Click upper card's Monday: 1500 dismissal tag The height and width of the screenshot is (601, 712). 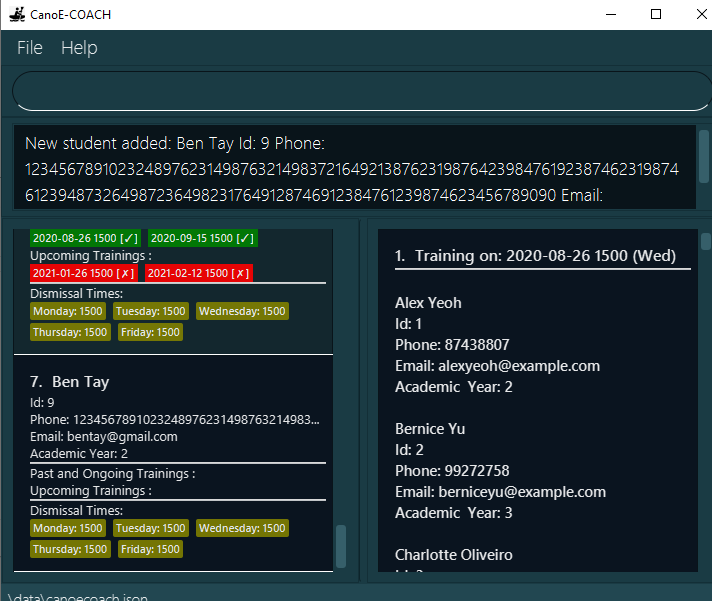tap(68, 311)
